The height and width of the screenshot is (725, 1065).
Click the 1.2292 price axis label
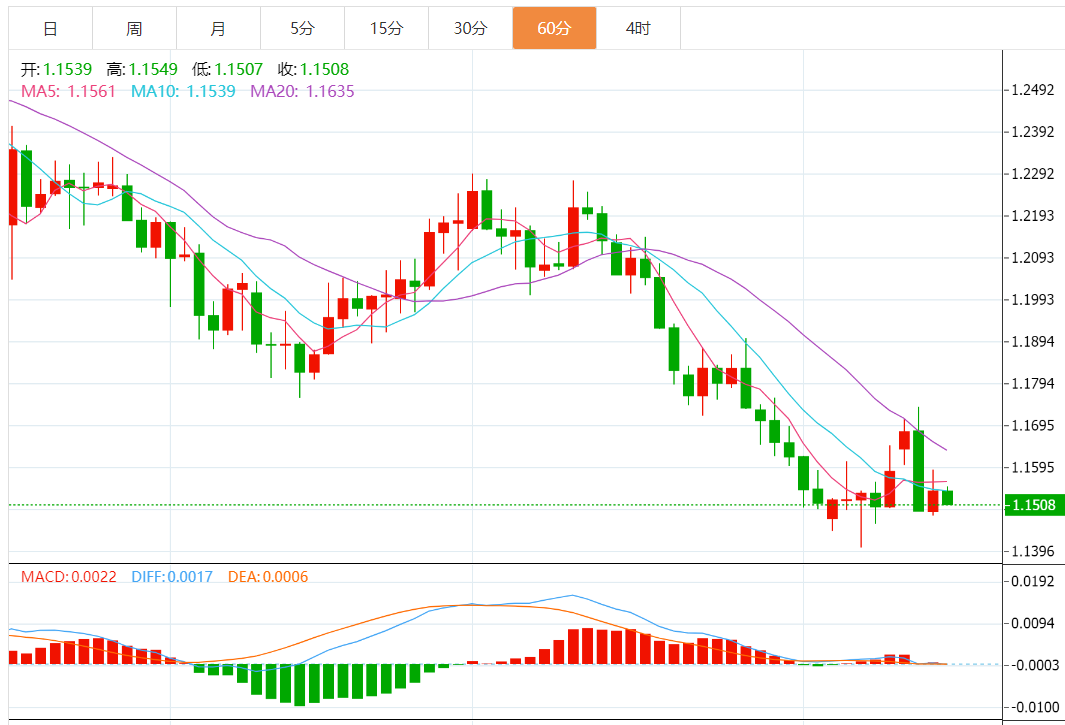[x=1032, y=174]
